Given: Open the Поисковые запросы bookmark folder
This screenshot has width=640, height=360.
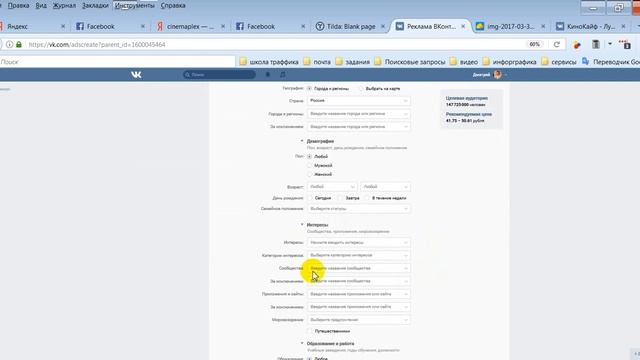Looking at the screenshot, I should 410,62.
